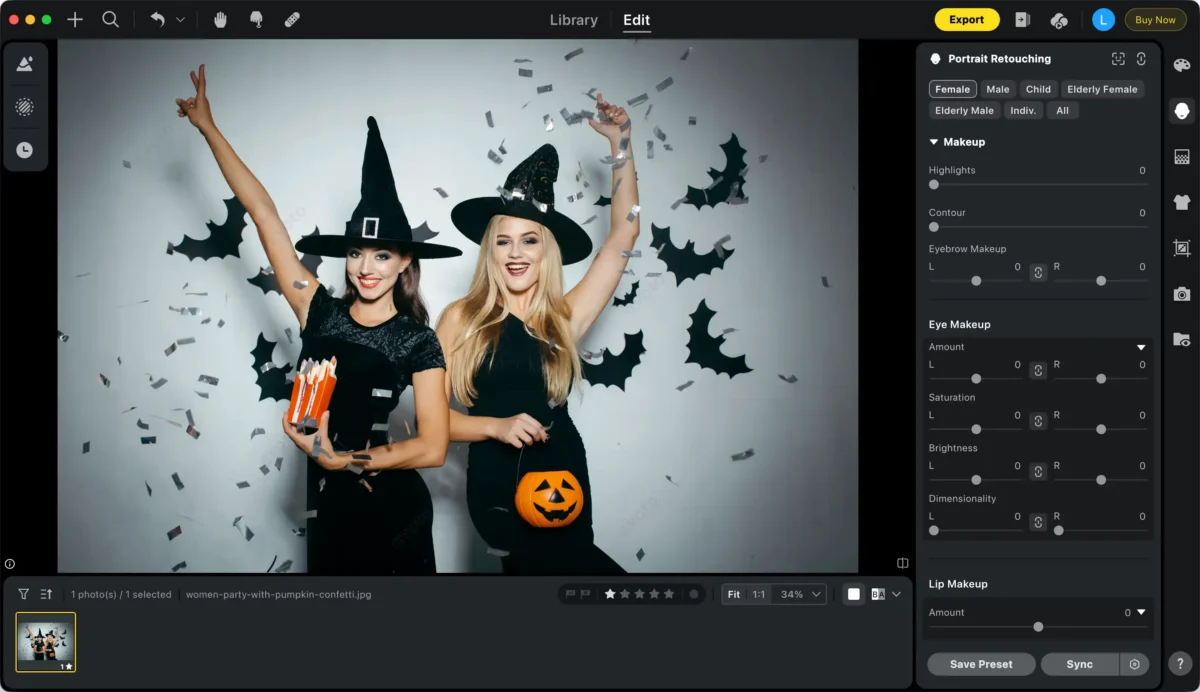Viewport: 1200px width, 692px height.
Task: Select the Indiv. category chip
Action: (x=1023, y=110)
